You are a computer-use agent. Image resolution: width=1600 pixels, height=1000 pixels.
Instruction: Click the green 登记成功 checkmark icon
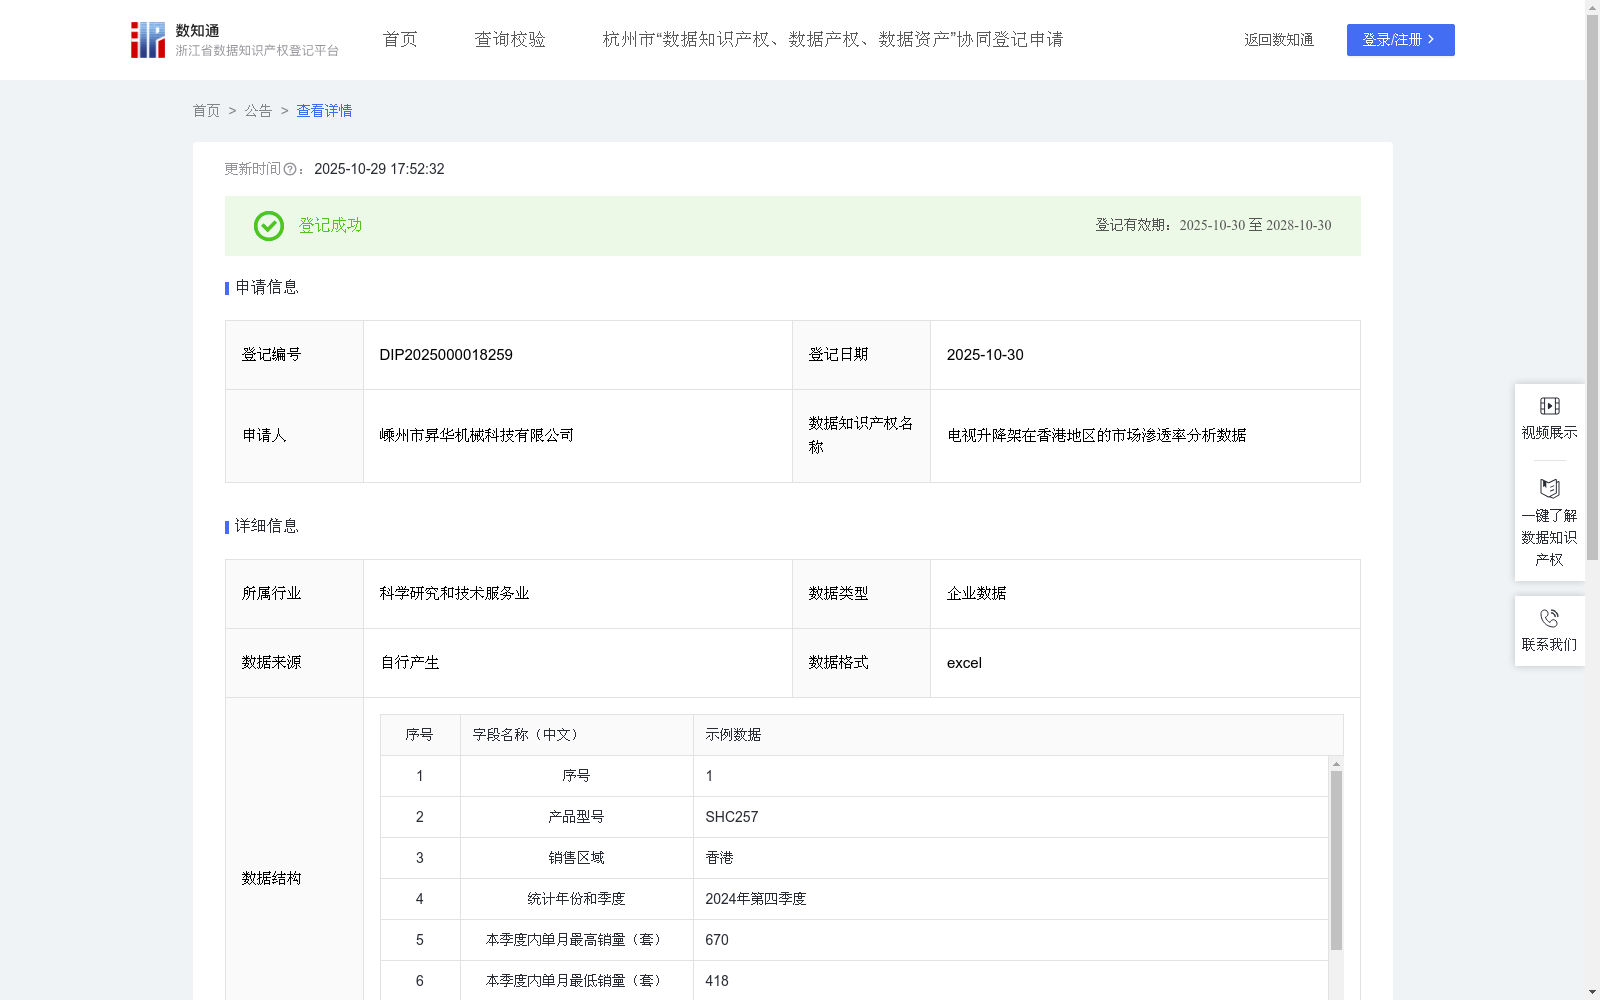coord(269,226)
